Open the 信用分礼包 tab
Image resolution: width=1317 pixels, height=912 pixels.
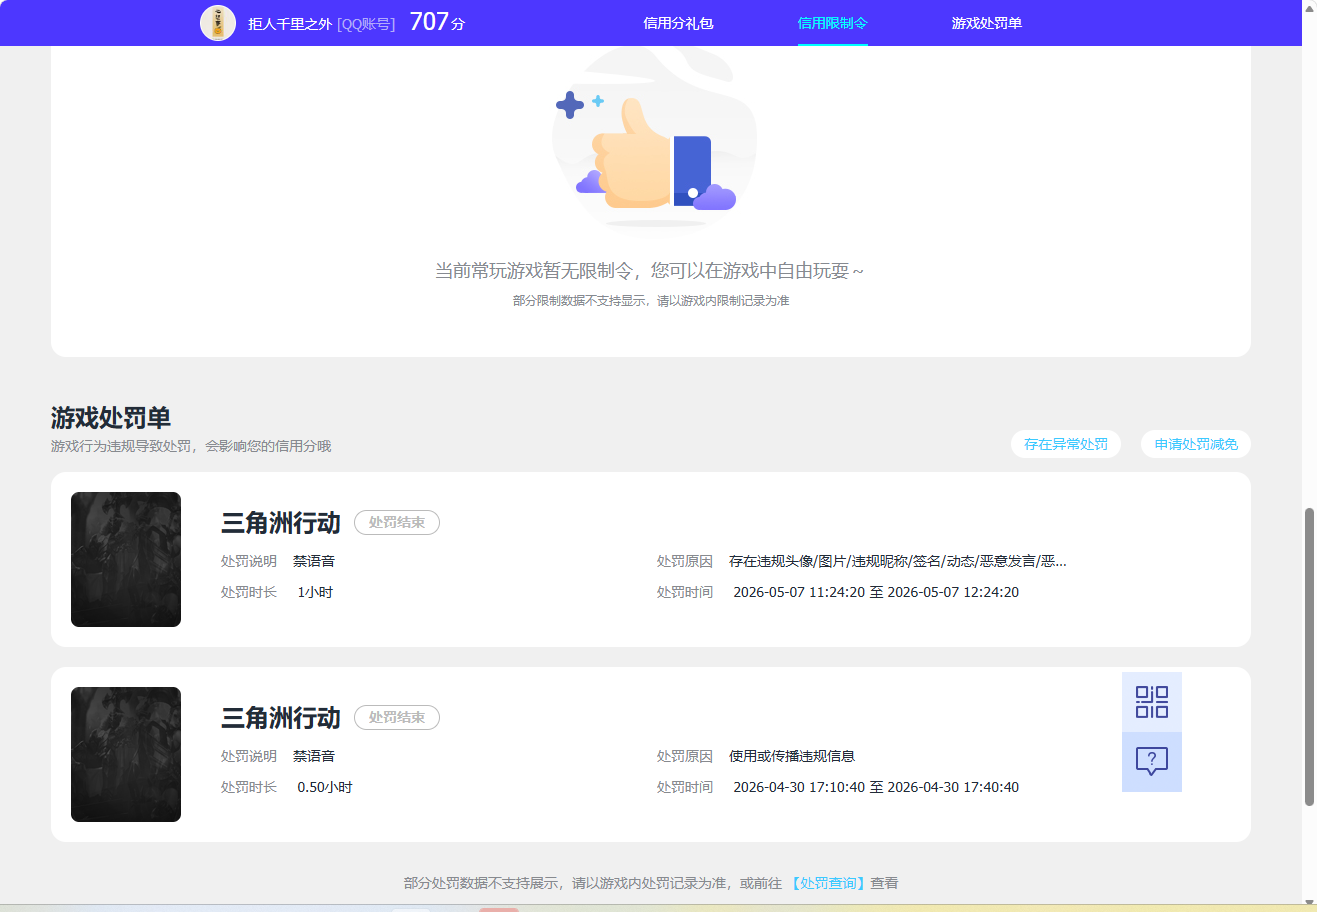point(678,23)
